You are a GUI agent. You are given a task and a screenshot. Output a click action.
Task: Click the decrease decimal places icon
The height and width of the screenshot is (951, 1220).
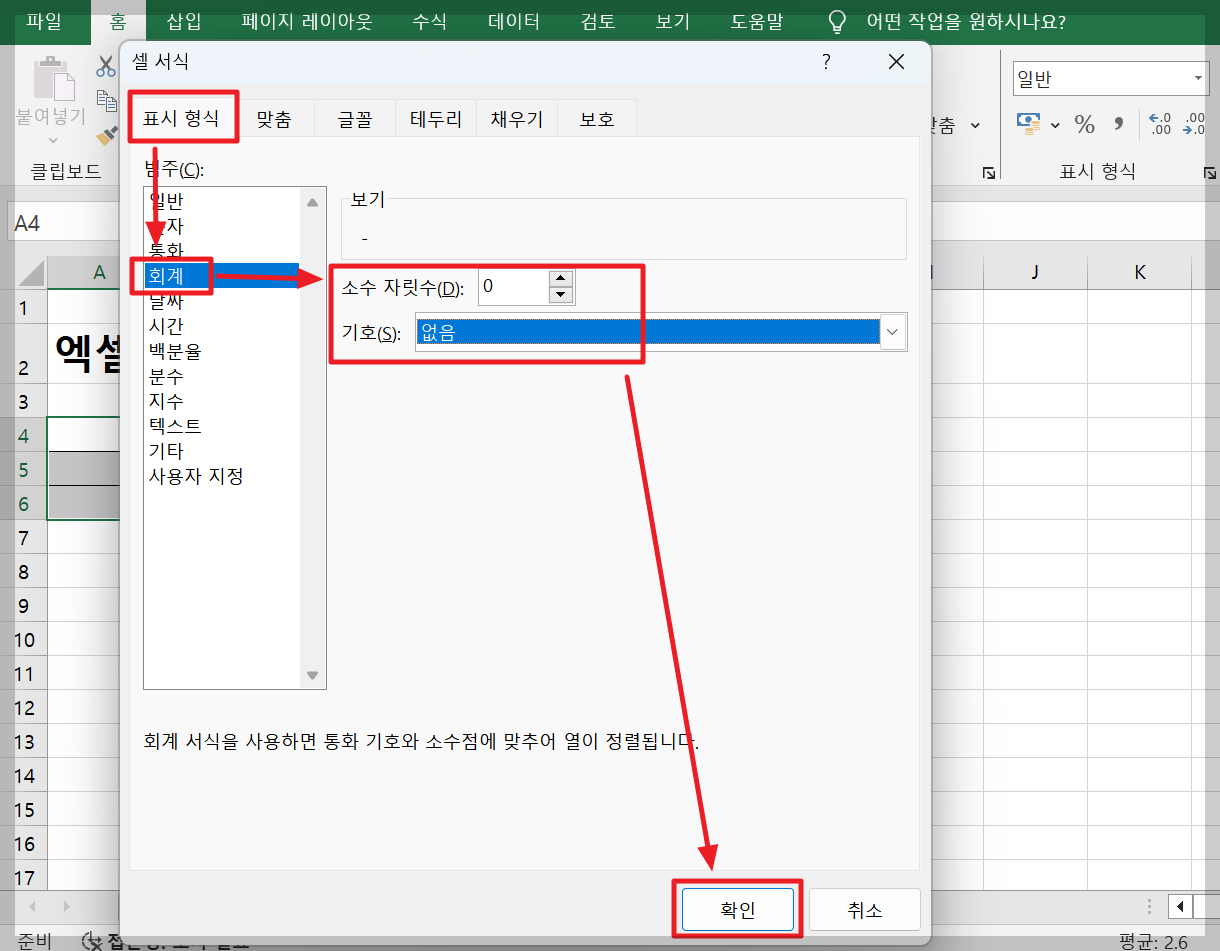point(1194,124)
